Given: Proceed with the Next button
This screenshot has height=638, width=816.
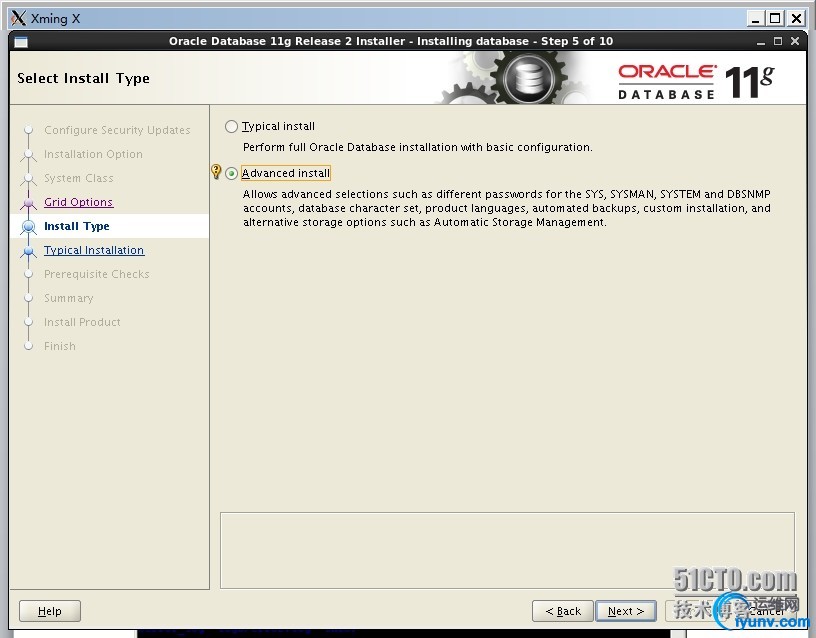Looking at the screenshot, I should pyautogui.click(x=626, y=611).
